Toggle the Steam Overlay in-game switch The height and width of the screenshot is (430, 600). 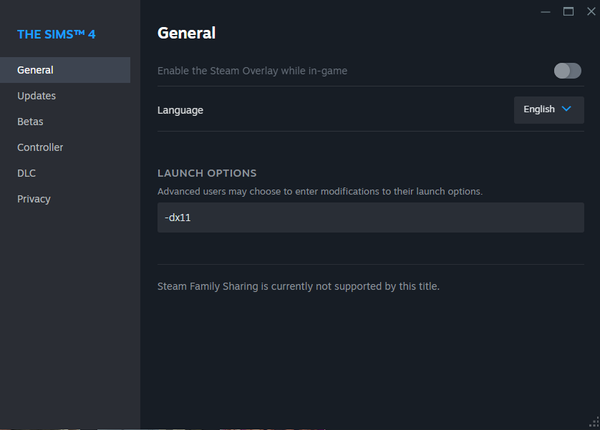567,71
